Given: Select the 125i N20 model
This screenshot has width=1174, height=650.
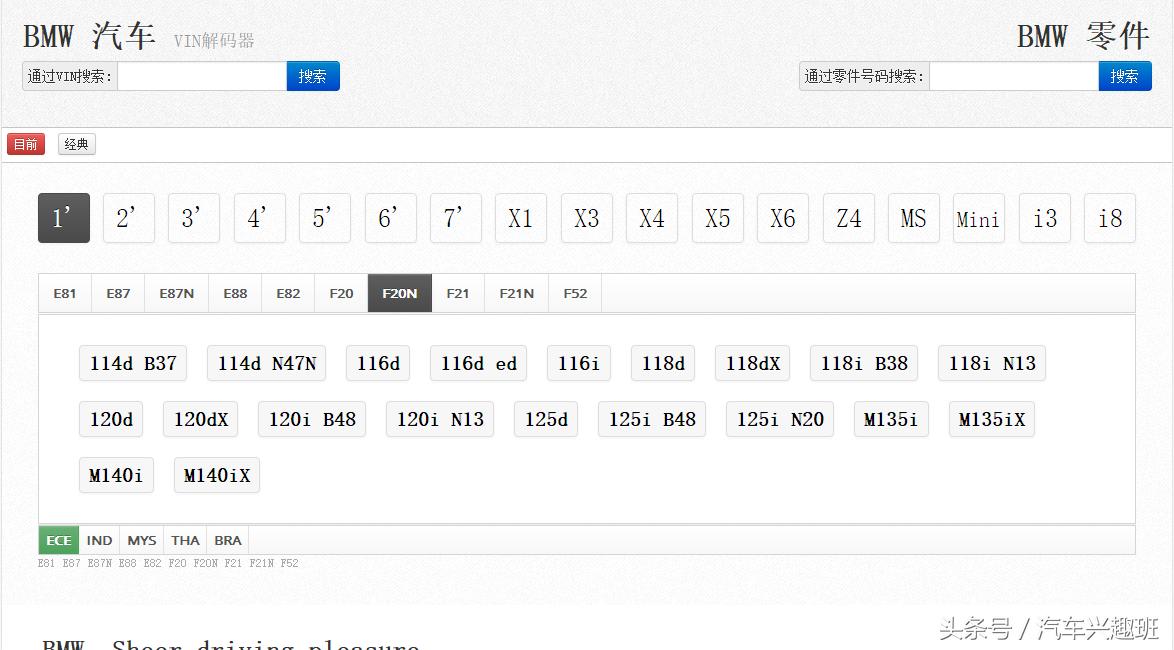Looking at the screenshot, I should point(780,419).
